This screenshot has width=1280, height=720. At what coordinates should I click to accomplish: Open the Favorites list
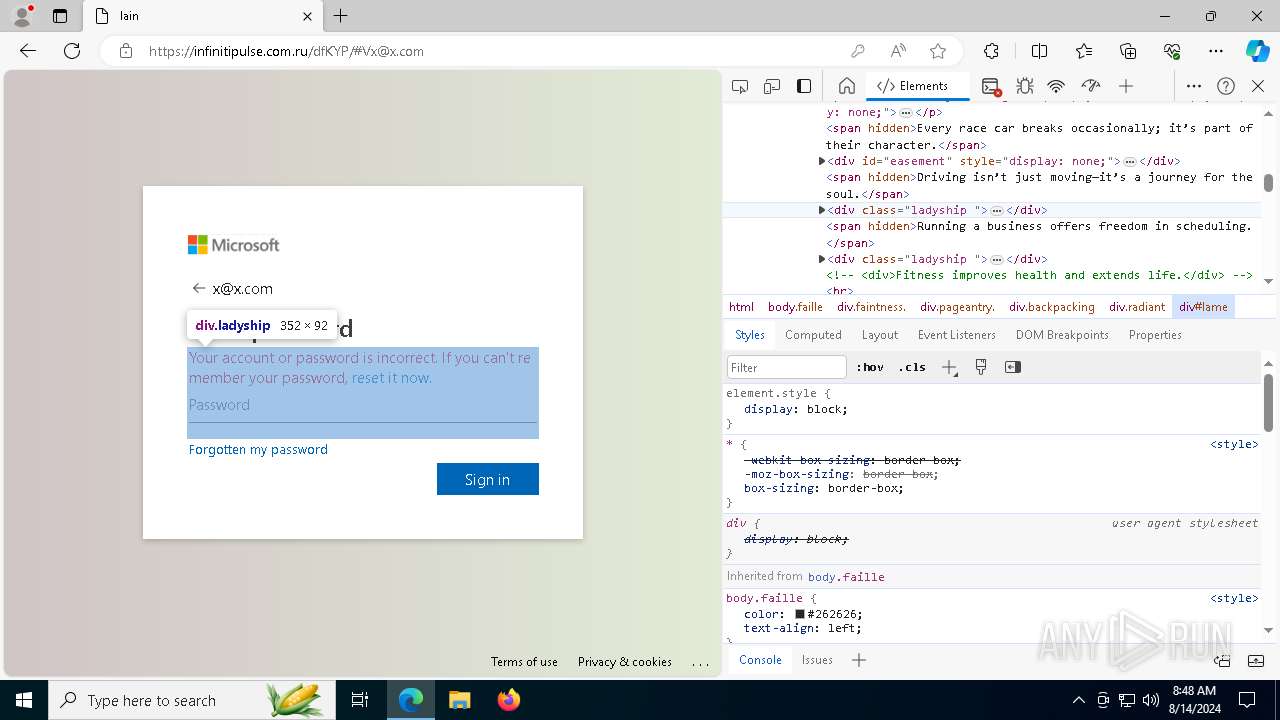click(x=1084, y=51)
